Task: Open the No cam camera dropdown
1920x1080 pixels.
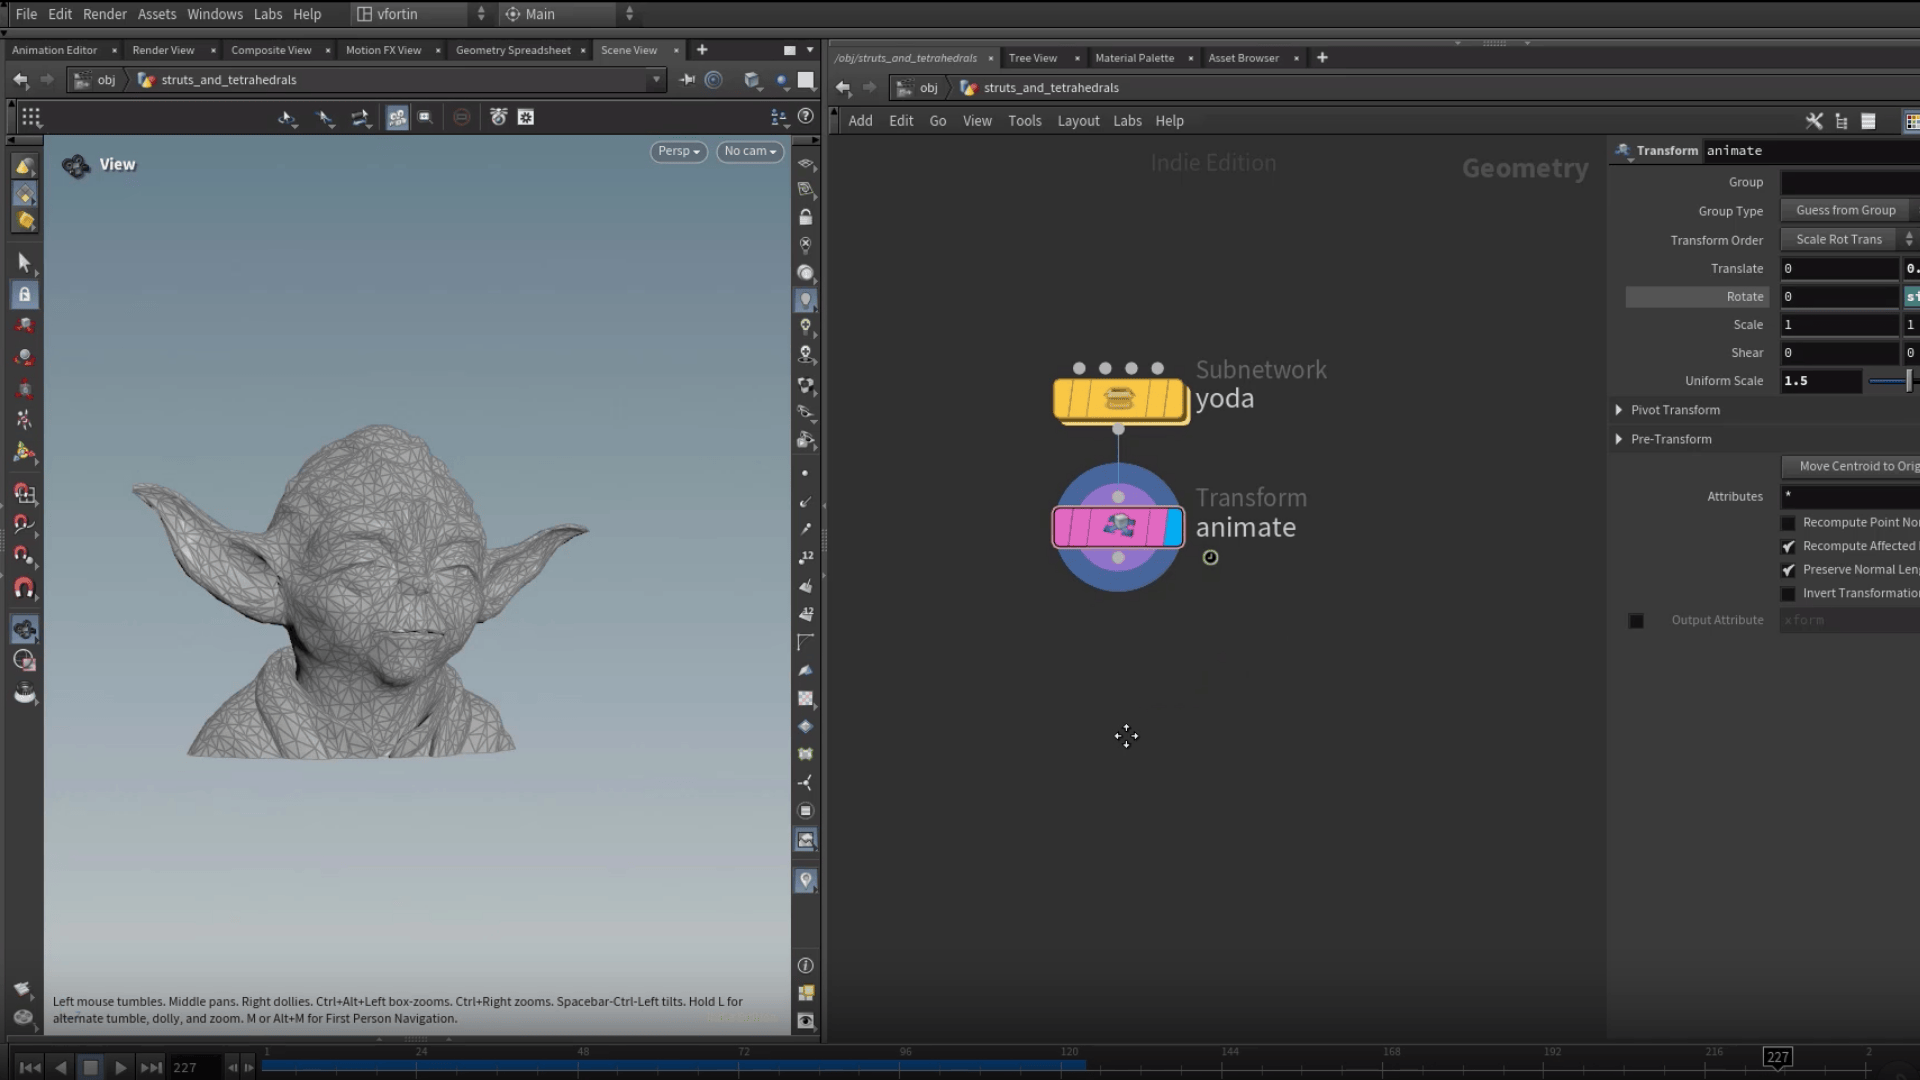Action: (x=750, y=151)
